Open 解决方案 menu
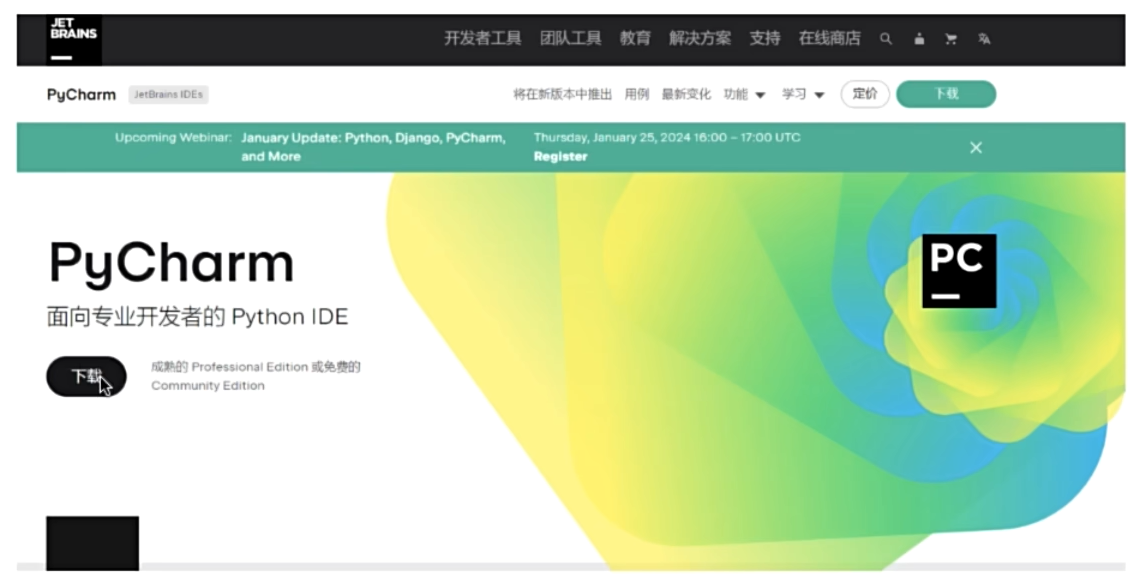The height and width of the screenshot is (580, 1144). point(700,39)
